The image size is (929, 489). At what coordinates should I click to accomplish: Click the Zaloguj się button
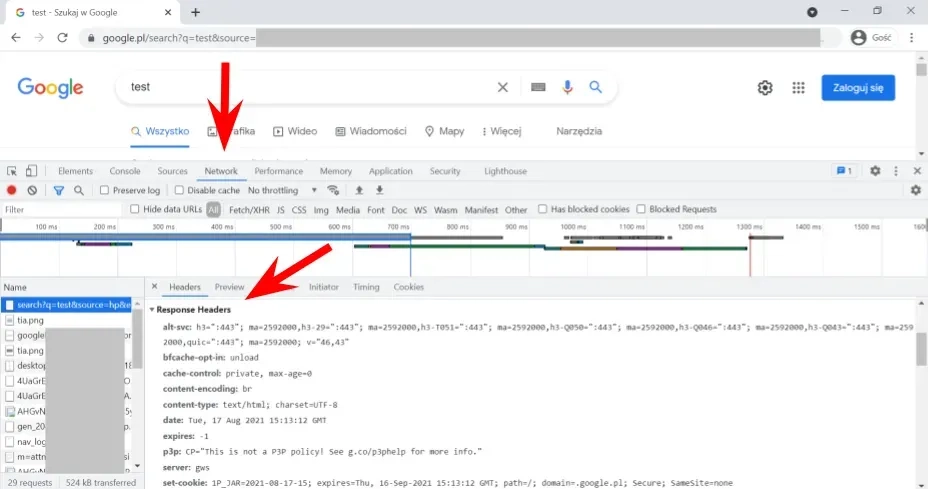(x=858, y=88)
